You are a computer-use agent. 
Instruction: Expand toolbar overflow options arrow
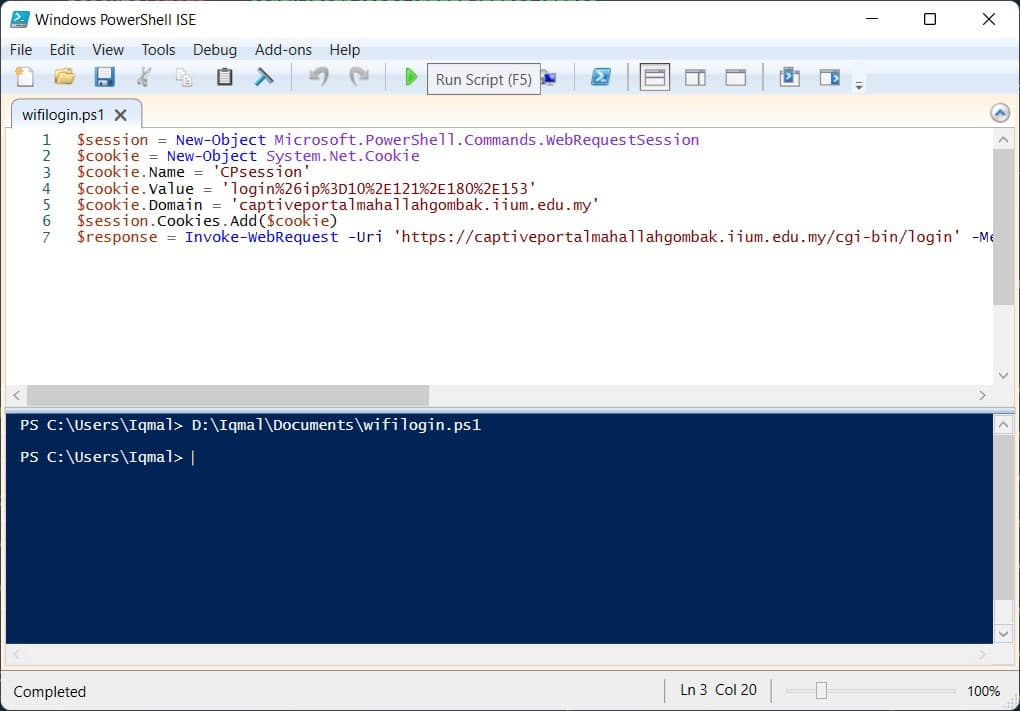pyautogui.click(x=859, y=85)
